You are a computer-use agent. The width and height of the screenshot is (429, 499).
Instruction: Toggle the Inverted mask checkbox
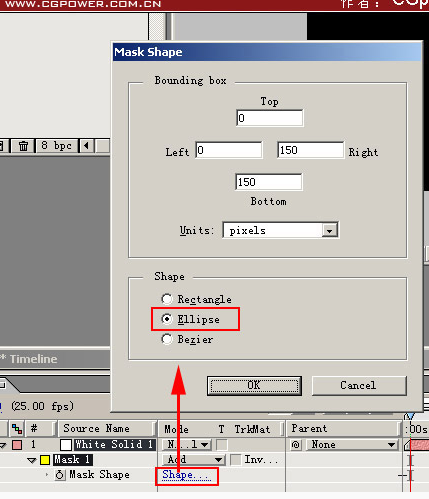[x=236, y=460]
